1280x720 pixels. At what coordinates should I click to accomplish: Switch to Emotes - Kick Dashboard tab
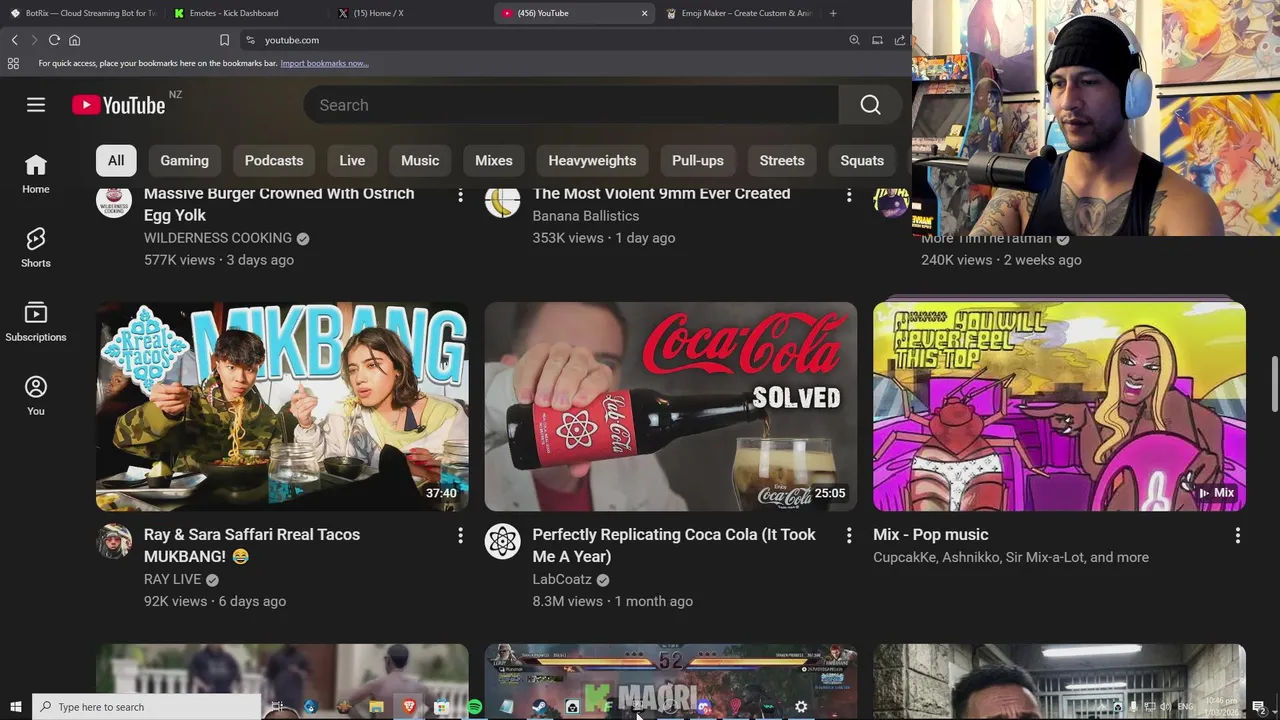tap(244, 13)
